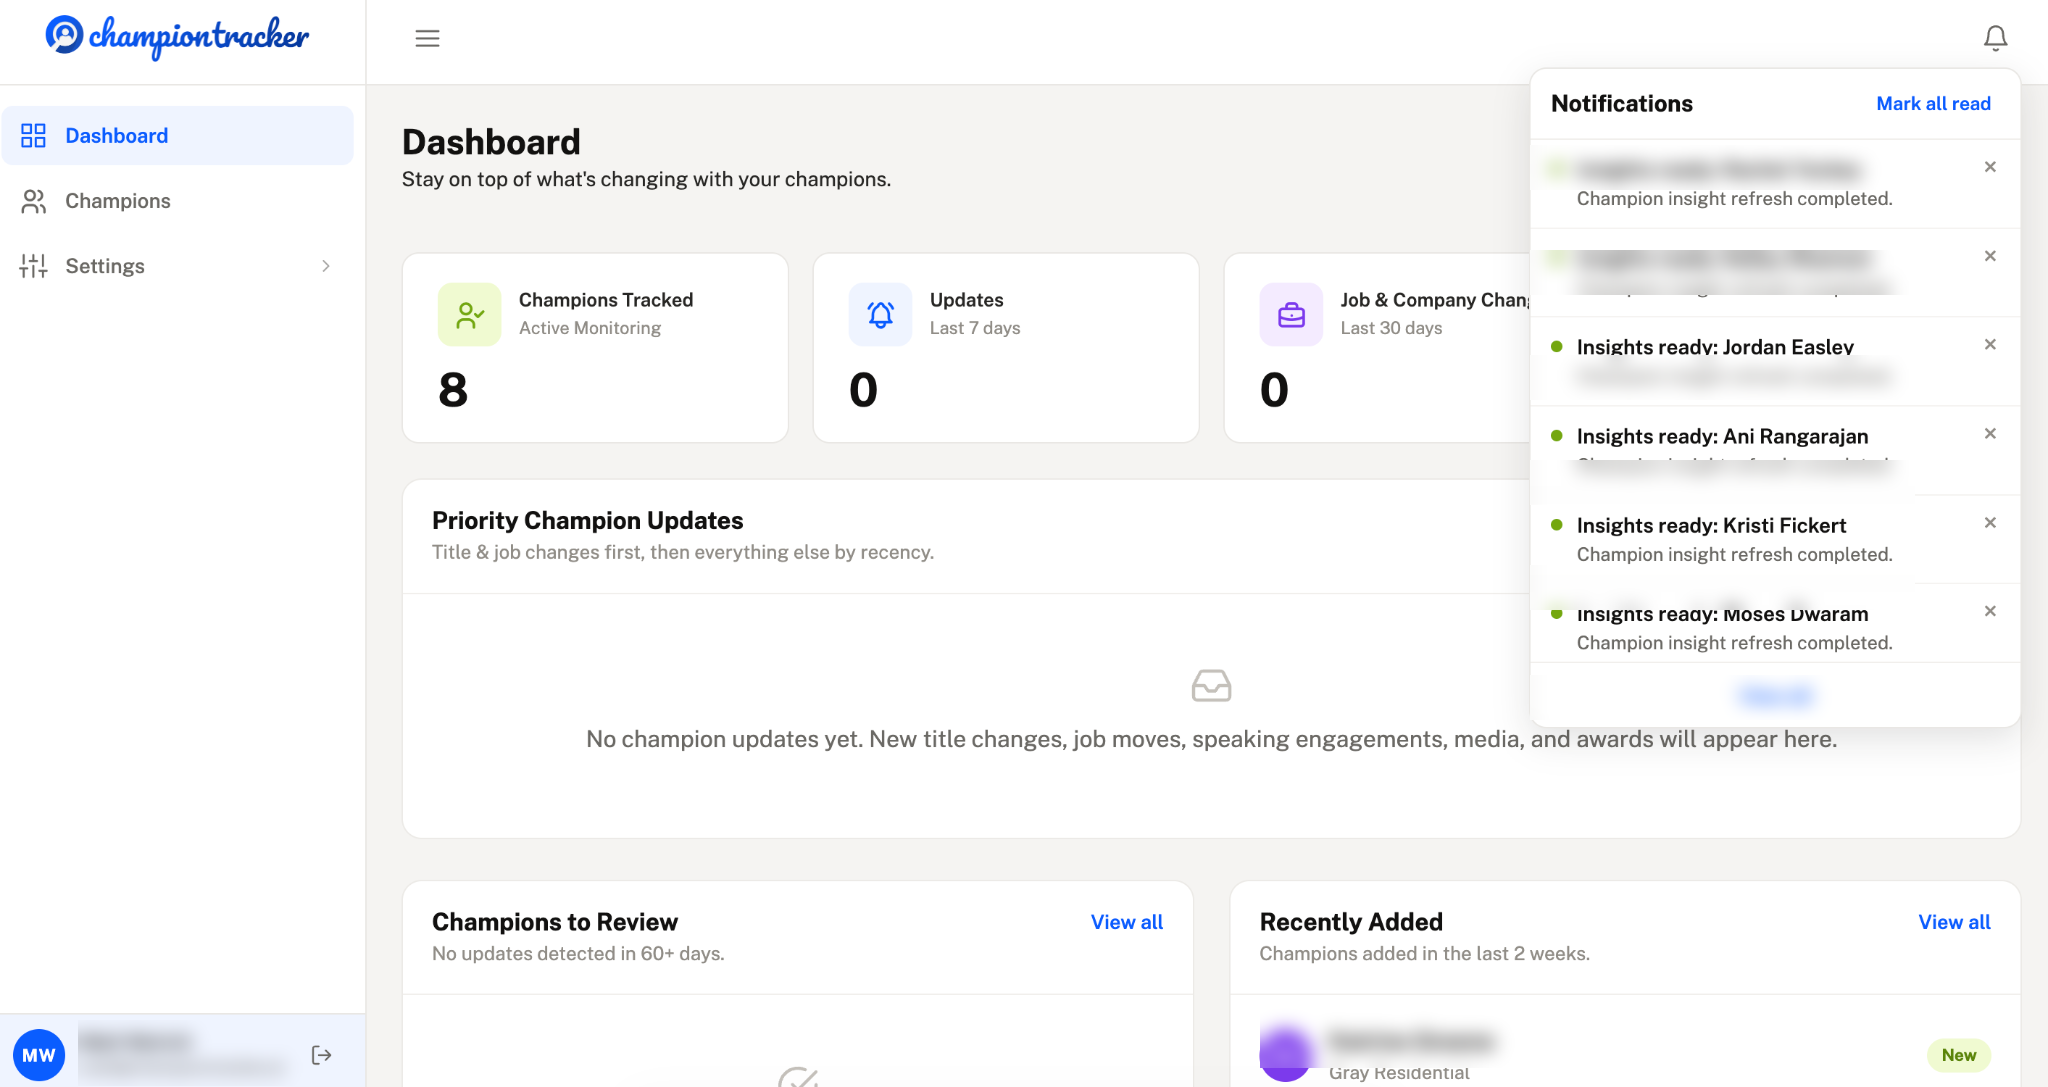This screenshot has height=1087, width=2048.
Task: Click the championtracker logo
Action: click(x=177, y=37)
